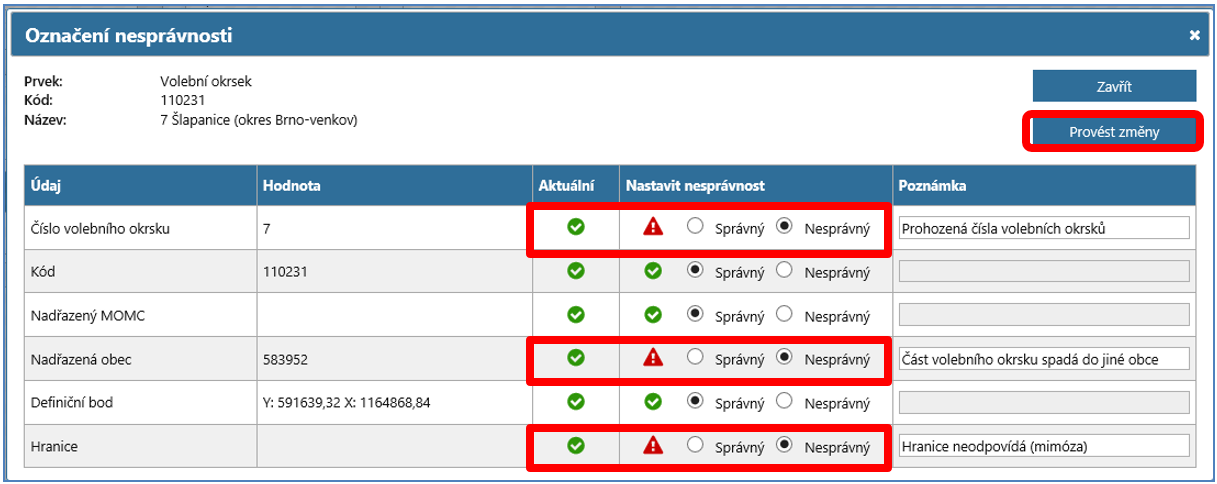Click green Aktuální check for Číslo volebního okrsku
Viewport: 1217px width, 484px height.
(575, 227)
